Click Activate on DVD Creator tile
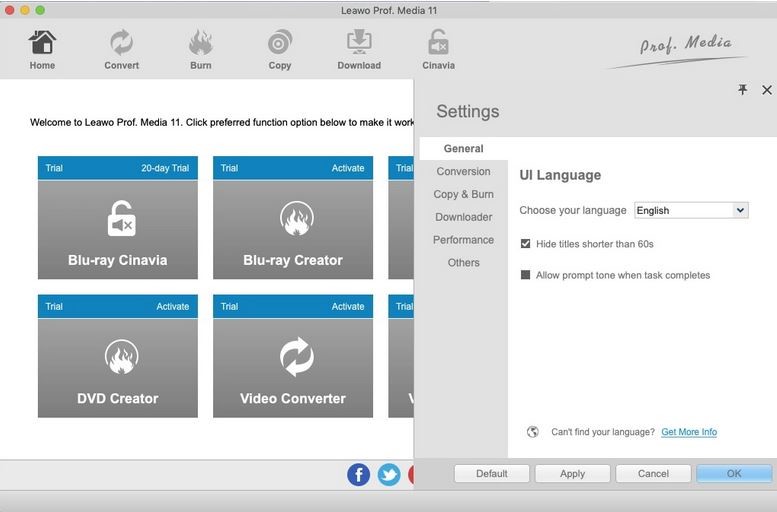777x512 pixels. click(173, 306)
